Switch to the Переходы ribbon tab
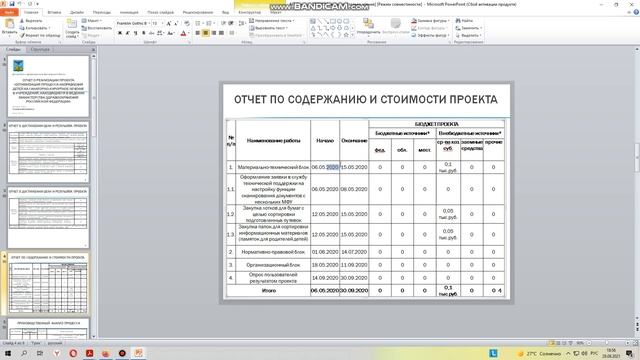Screen dimensions: 640x360 point(102,12)
